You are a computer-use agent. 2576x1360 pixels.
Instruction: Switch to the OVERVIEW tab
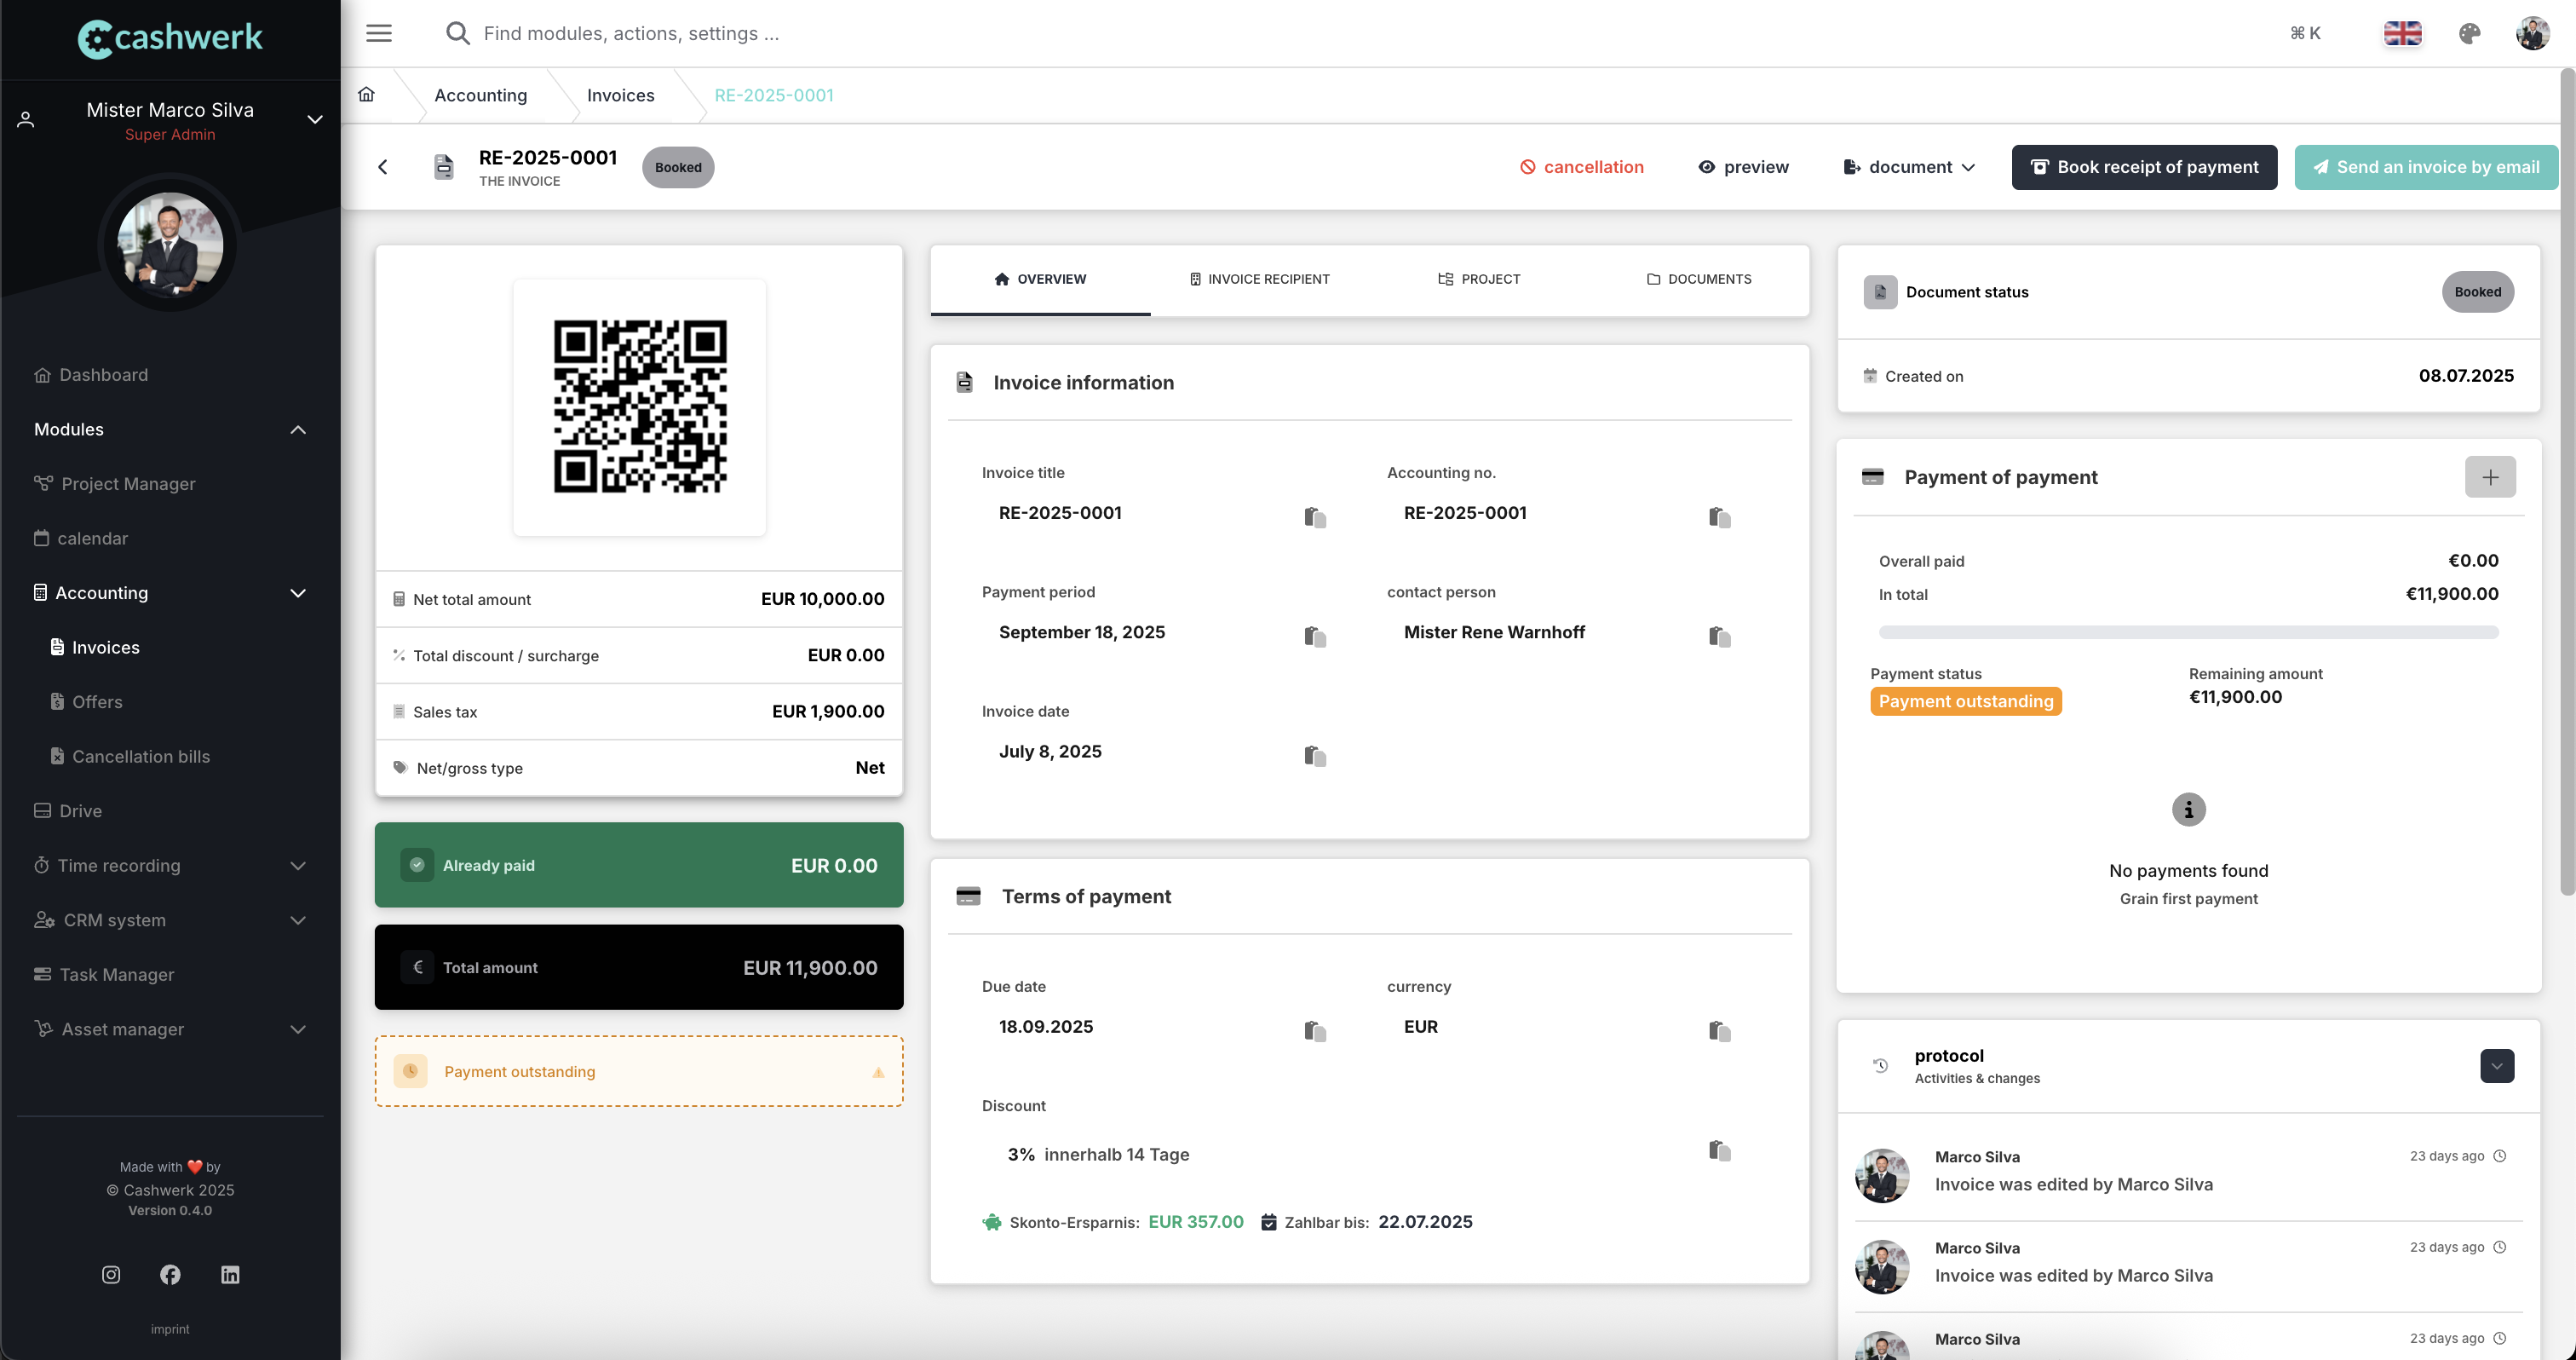coord(1040,279)
